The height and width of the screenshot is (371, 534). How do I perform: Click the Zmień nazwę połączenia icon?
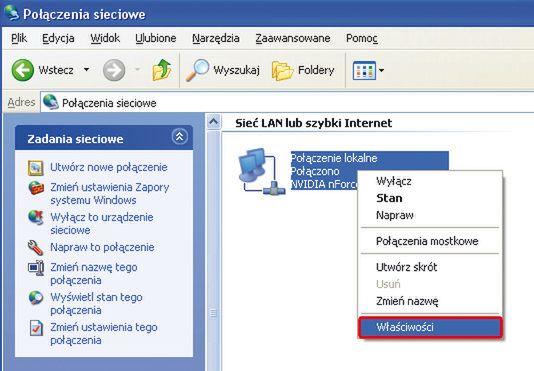(x=36, y=268)
